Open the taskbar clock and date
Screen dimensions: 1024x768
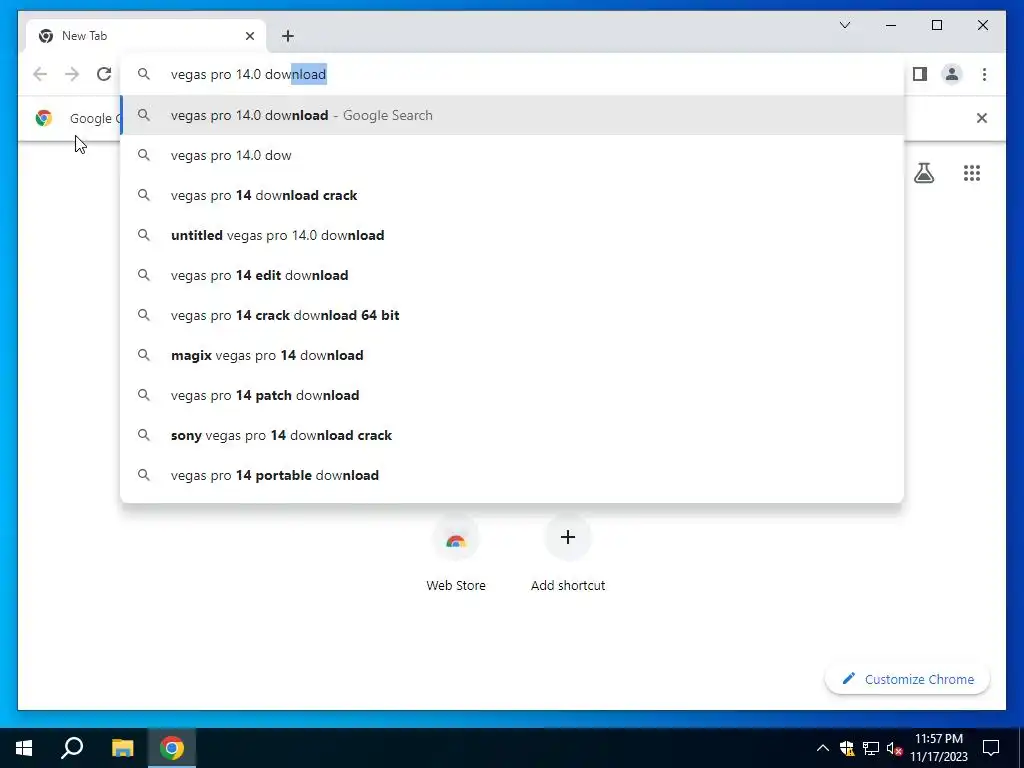point(939,748)
